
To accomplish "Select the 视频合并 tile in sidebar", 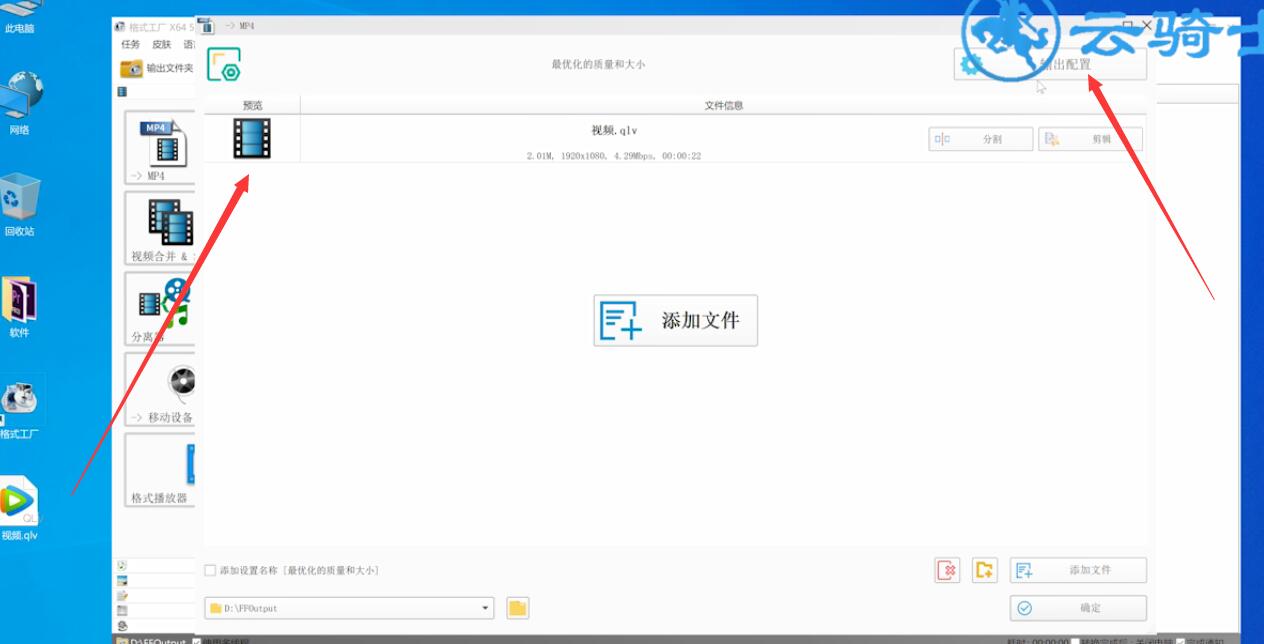I will (160, 228).
